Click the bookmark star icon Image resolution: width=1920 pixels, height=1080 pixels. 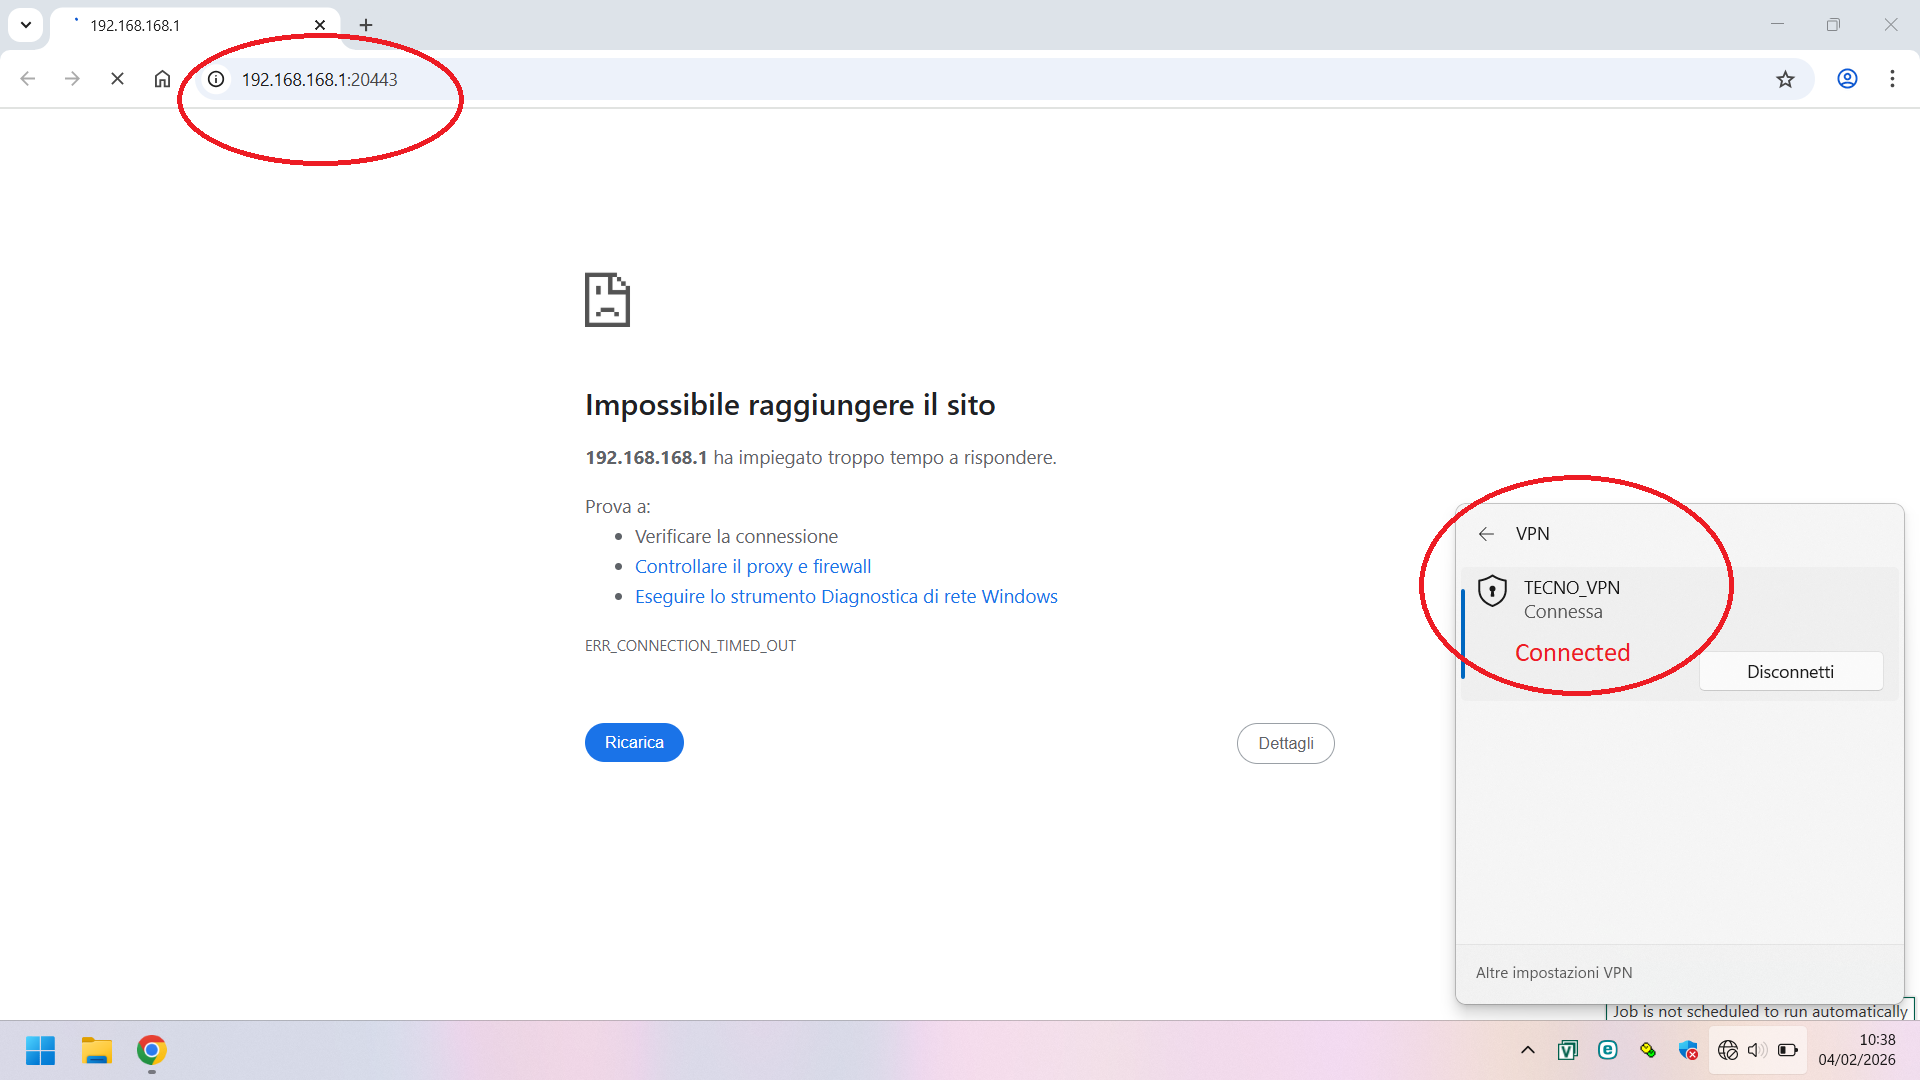tap(1785, 79)
